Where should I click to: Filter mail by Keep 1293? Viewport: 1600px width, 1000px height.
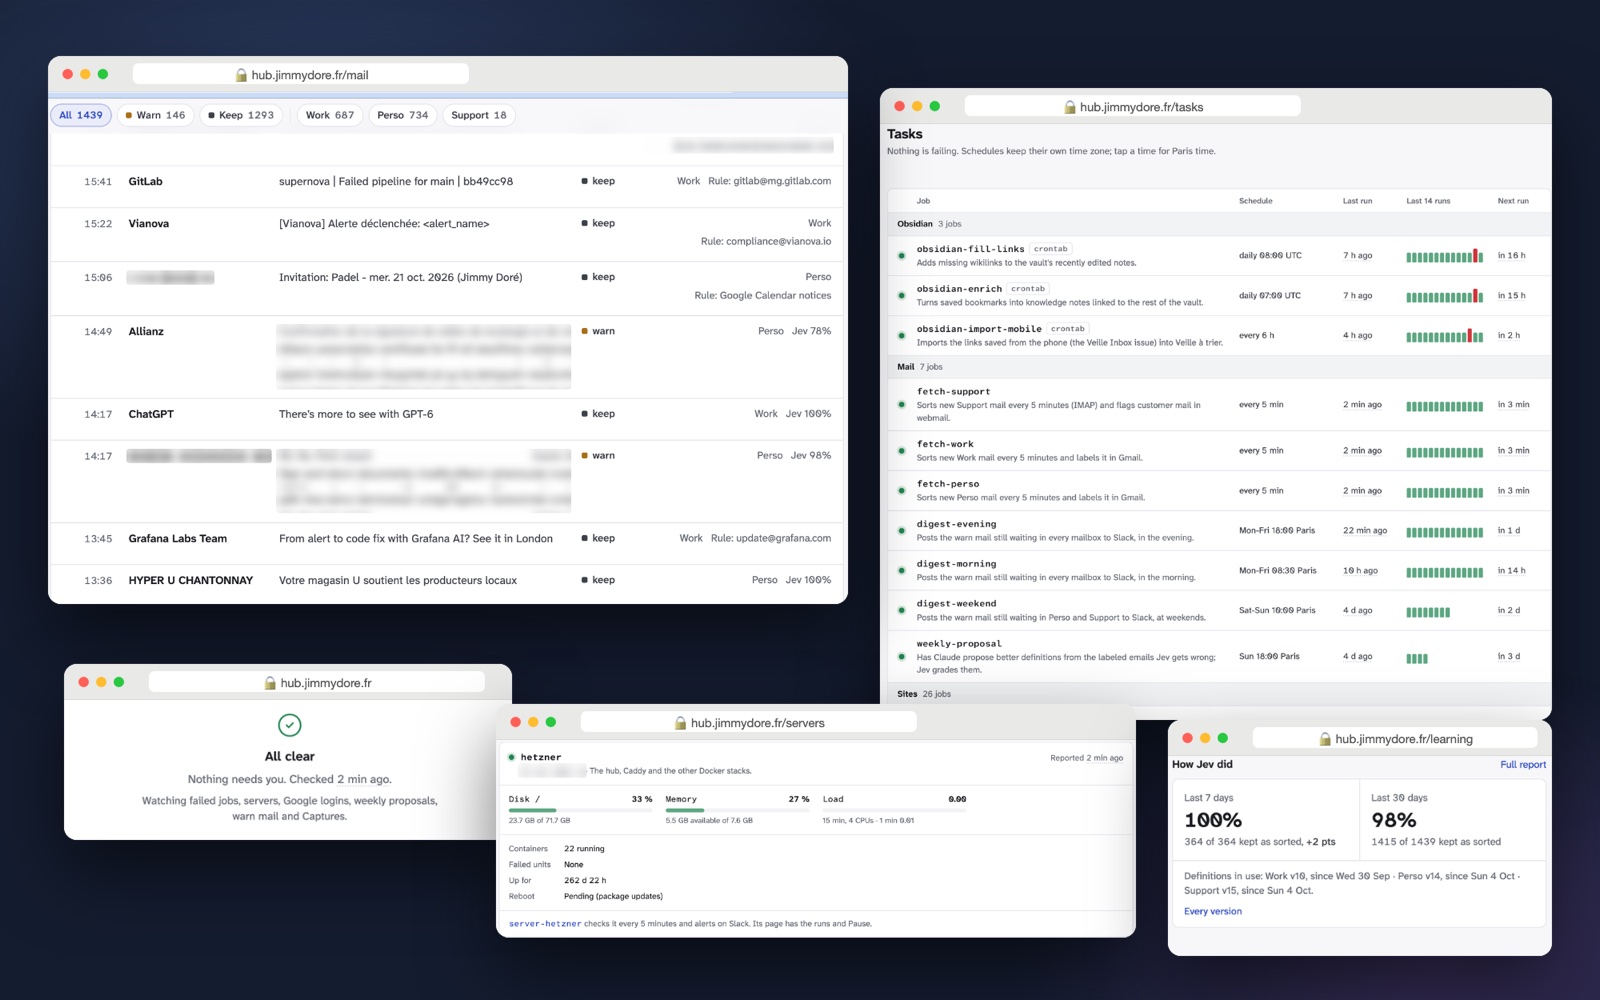[241, 115]
